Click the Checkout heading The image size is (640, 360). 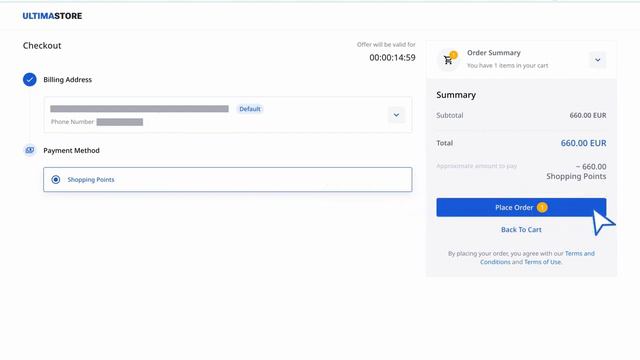click(x=42, y=46)
